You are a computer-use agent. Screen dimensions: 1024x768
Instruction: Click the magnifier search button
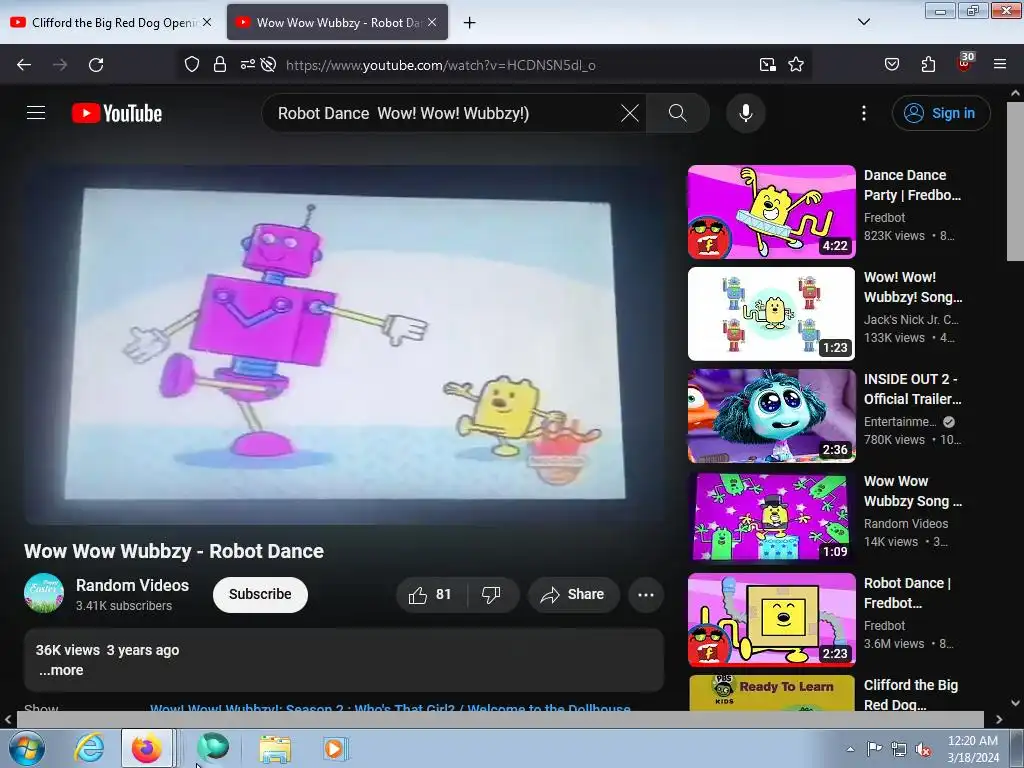(x=677, y=113)
